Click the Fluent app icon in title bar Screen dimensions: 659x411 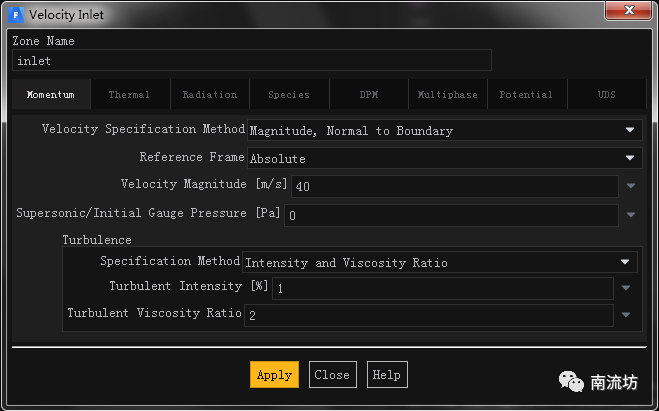coord(17,15)
